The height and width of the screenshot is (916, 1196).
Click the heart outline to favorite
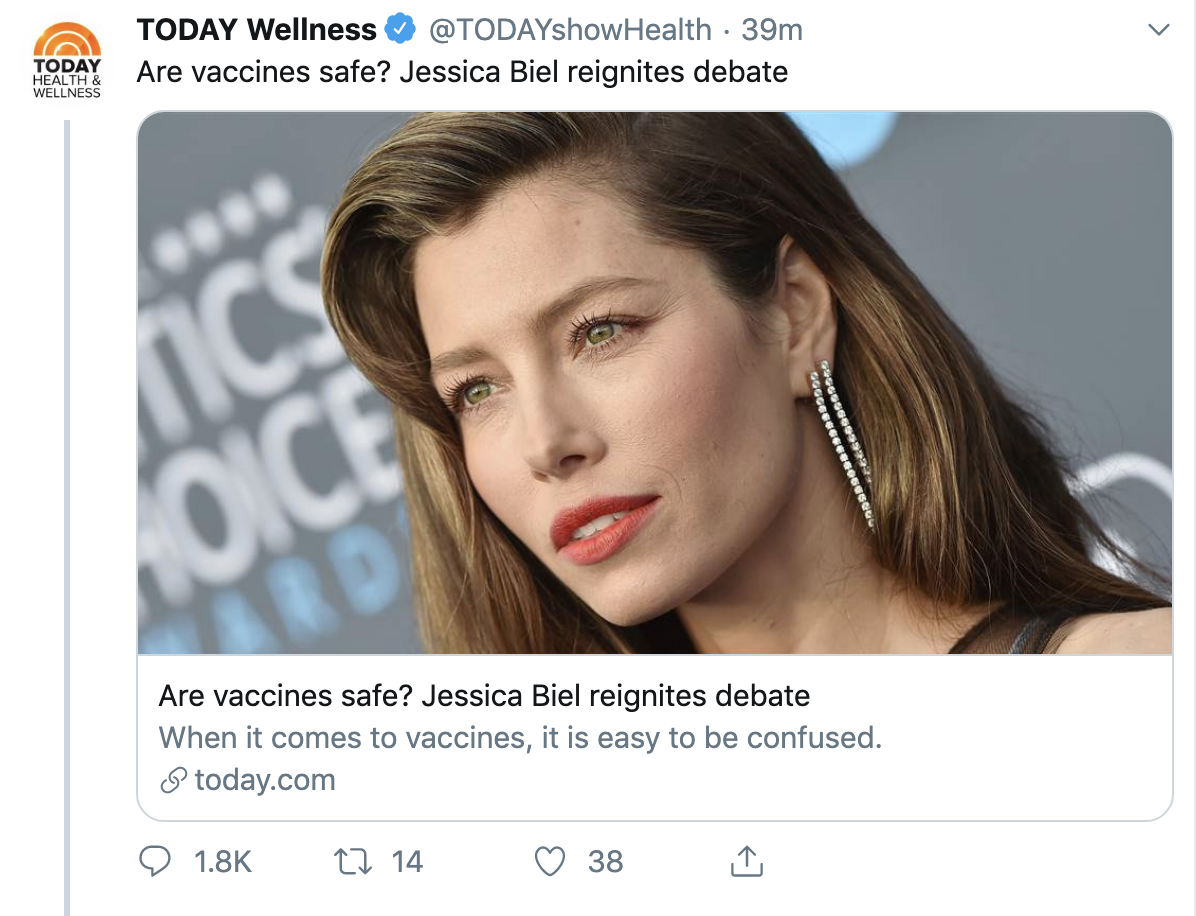coord(549,861)
